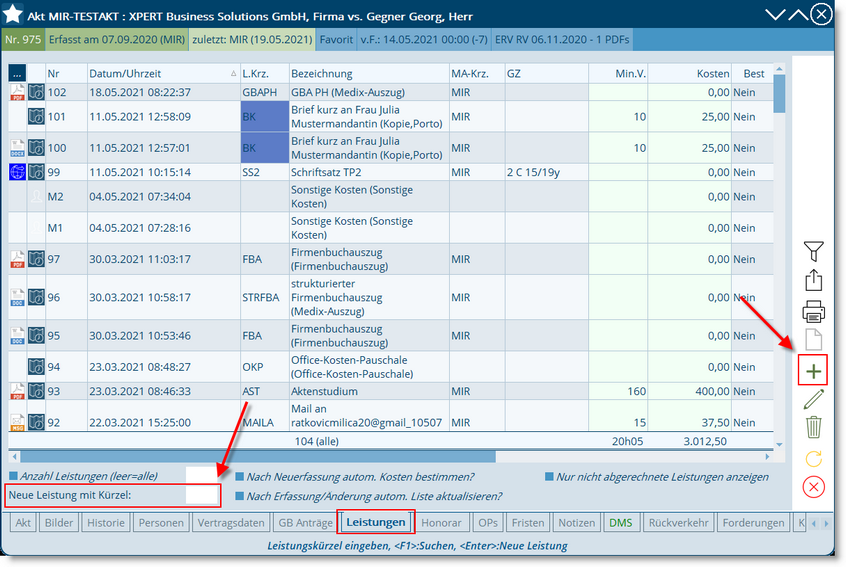Collapse window with down chevron in title bar
The height and width of the screenshot is (567, 846).
point(775,15)
